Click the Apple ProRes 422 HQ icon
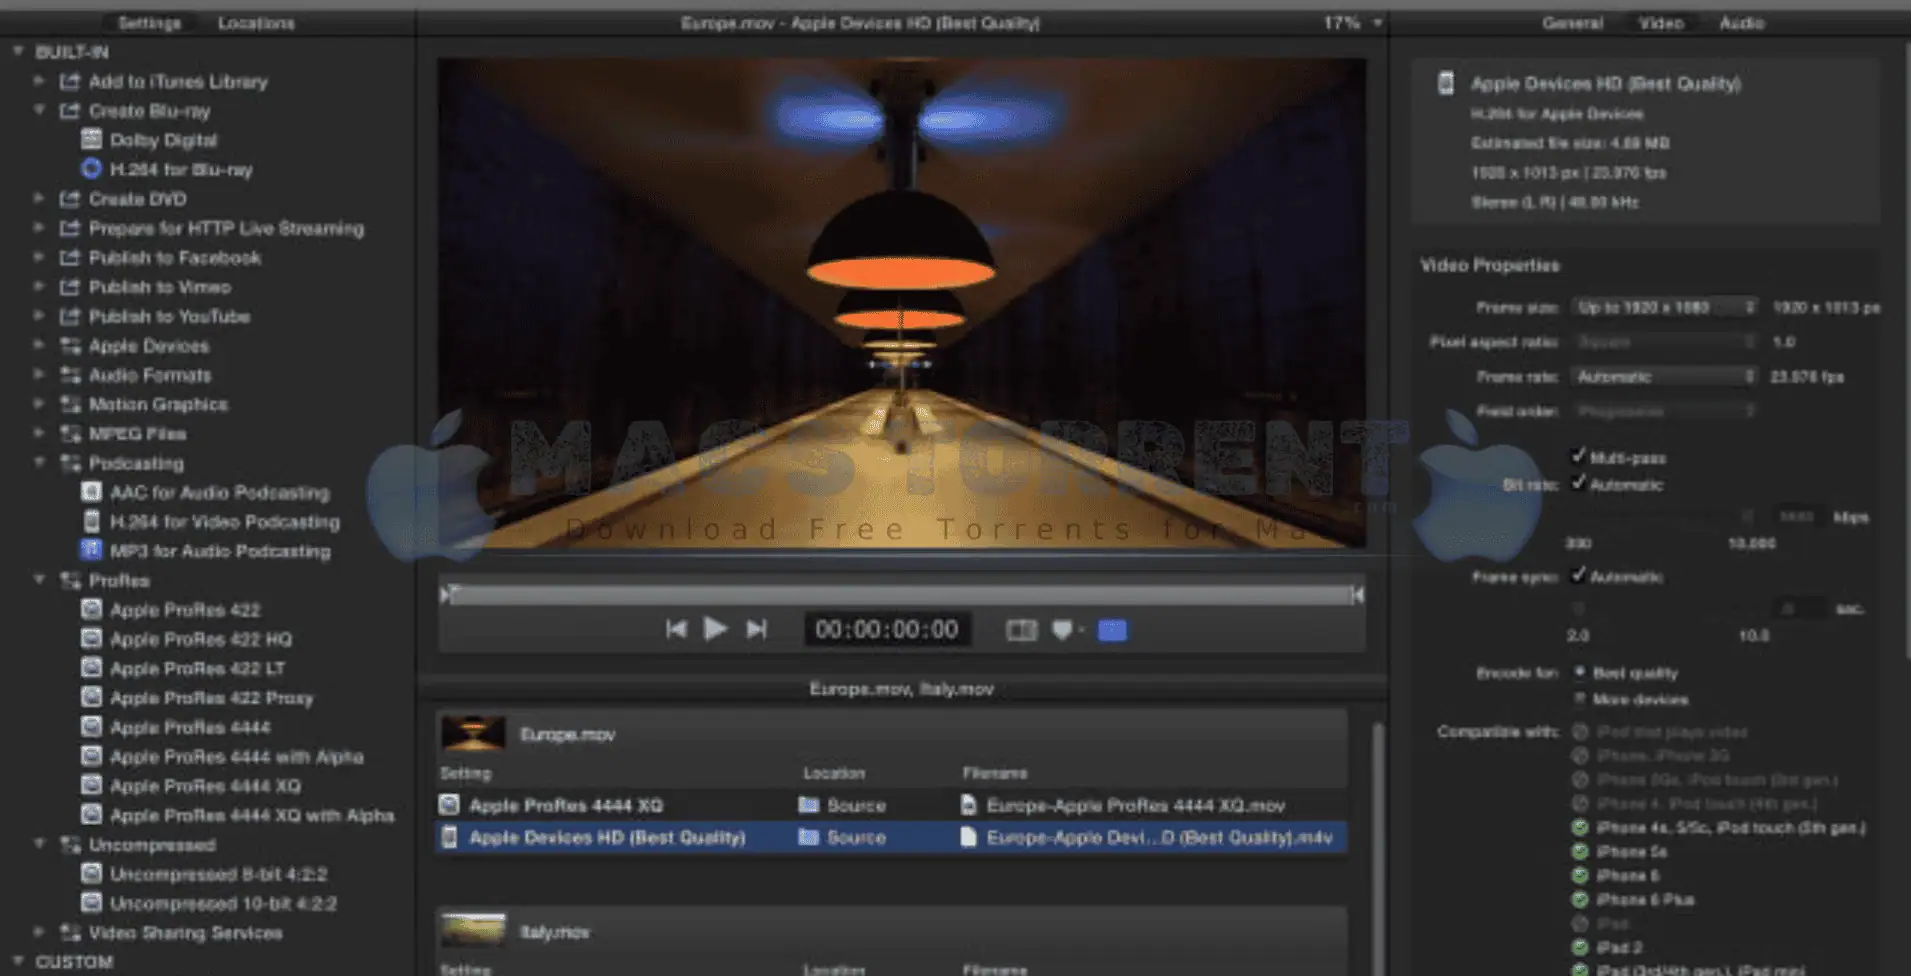 [91, 638]
